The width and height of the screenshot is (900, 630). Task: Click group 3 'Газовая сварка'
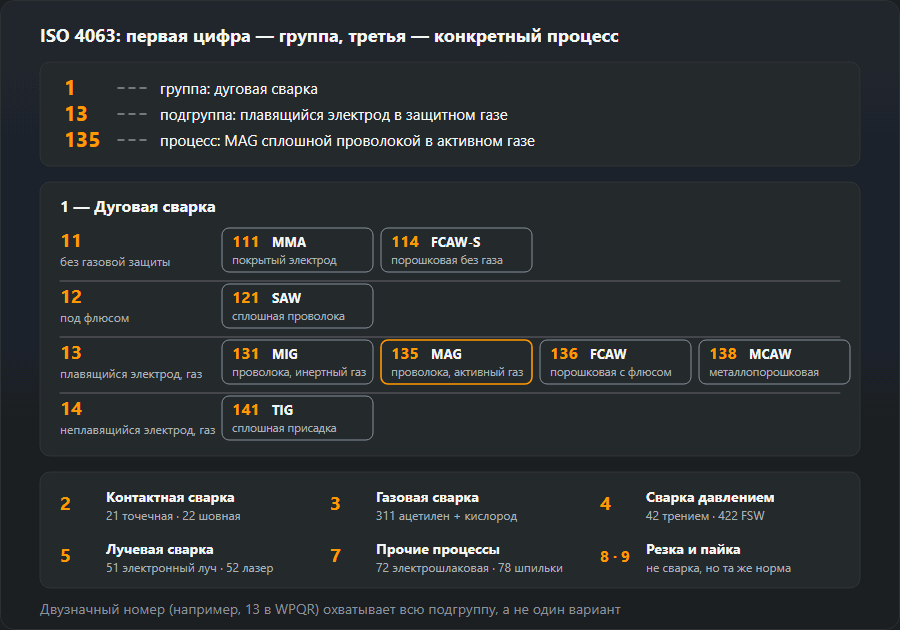pyautogui.click(x=428, y=497)
